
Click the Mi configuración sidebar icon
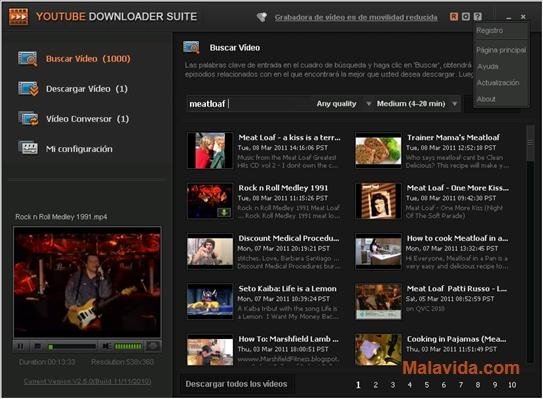coord(28,148)
